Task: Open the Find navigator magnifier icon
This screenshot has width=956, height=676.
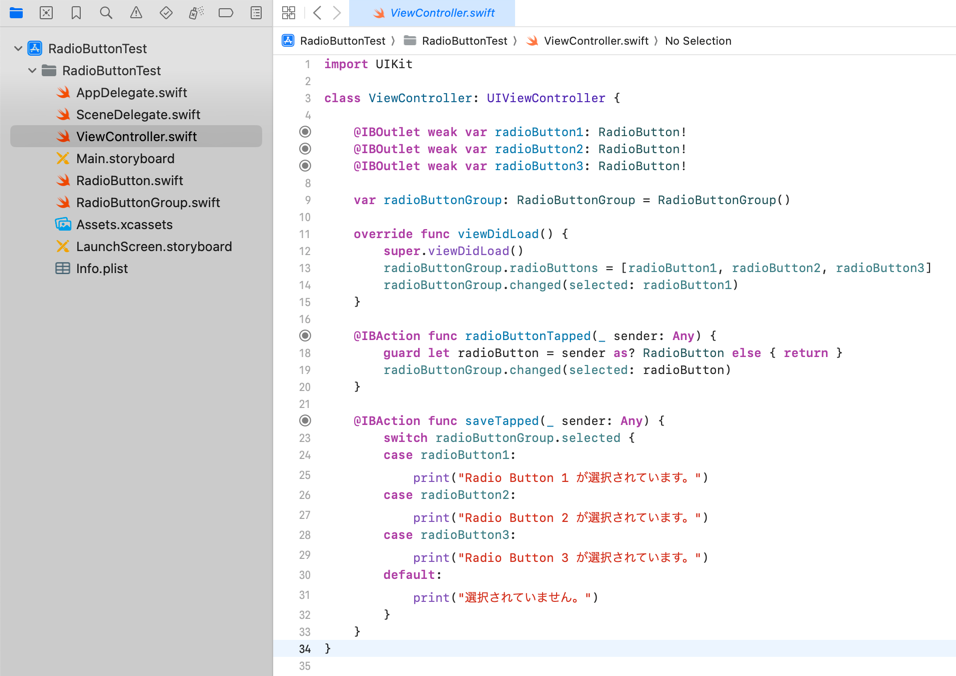Action: [106, 13]
